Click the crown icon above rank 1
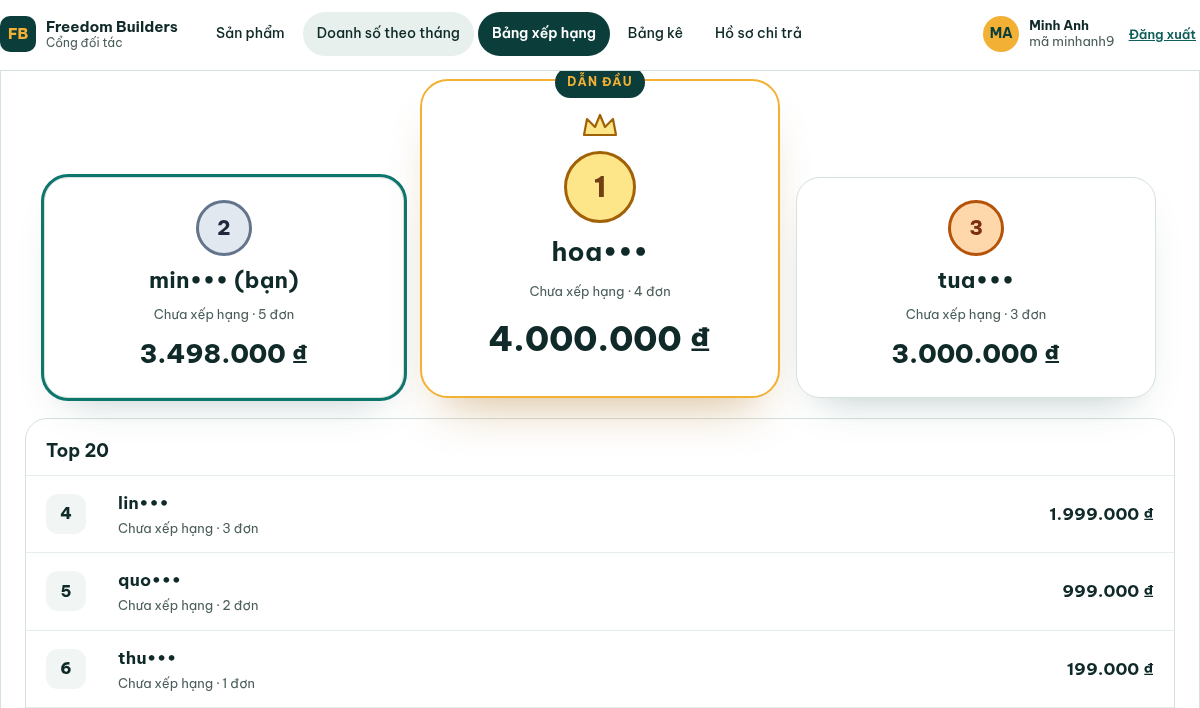Viewport: 1200px width, 708px height. pyautogui.click(x=600, y=125)
